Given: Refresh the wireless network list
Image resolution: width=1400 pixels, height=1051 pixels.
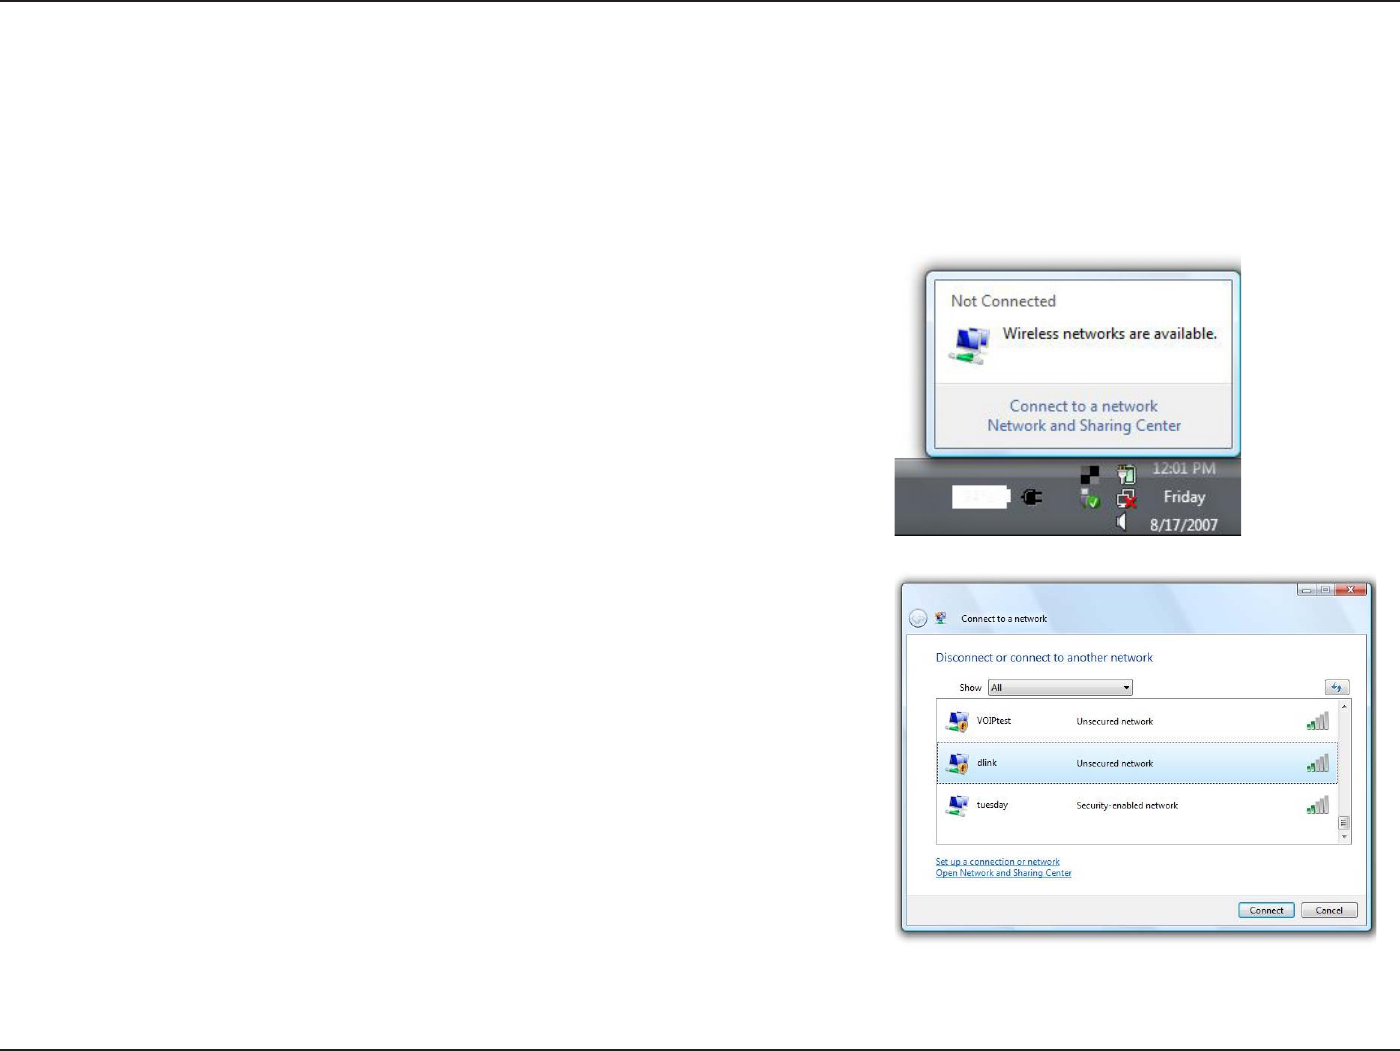Looking at the screenshot, I should pyautogui.click(x=1337, y=688).
